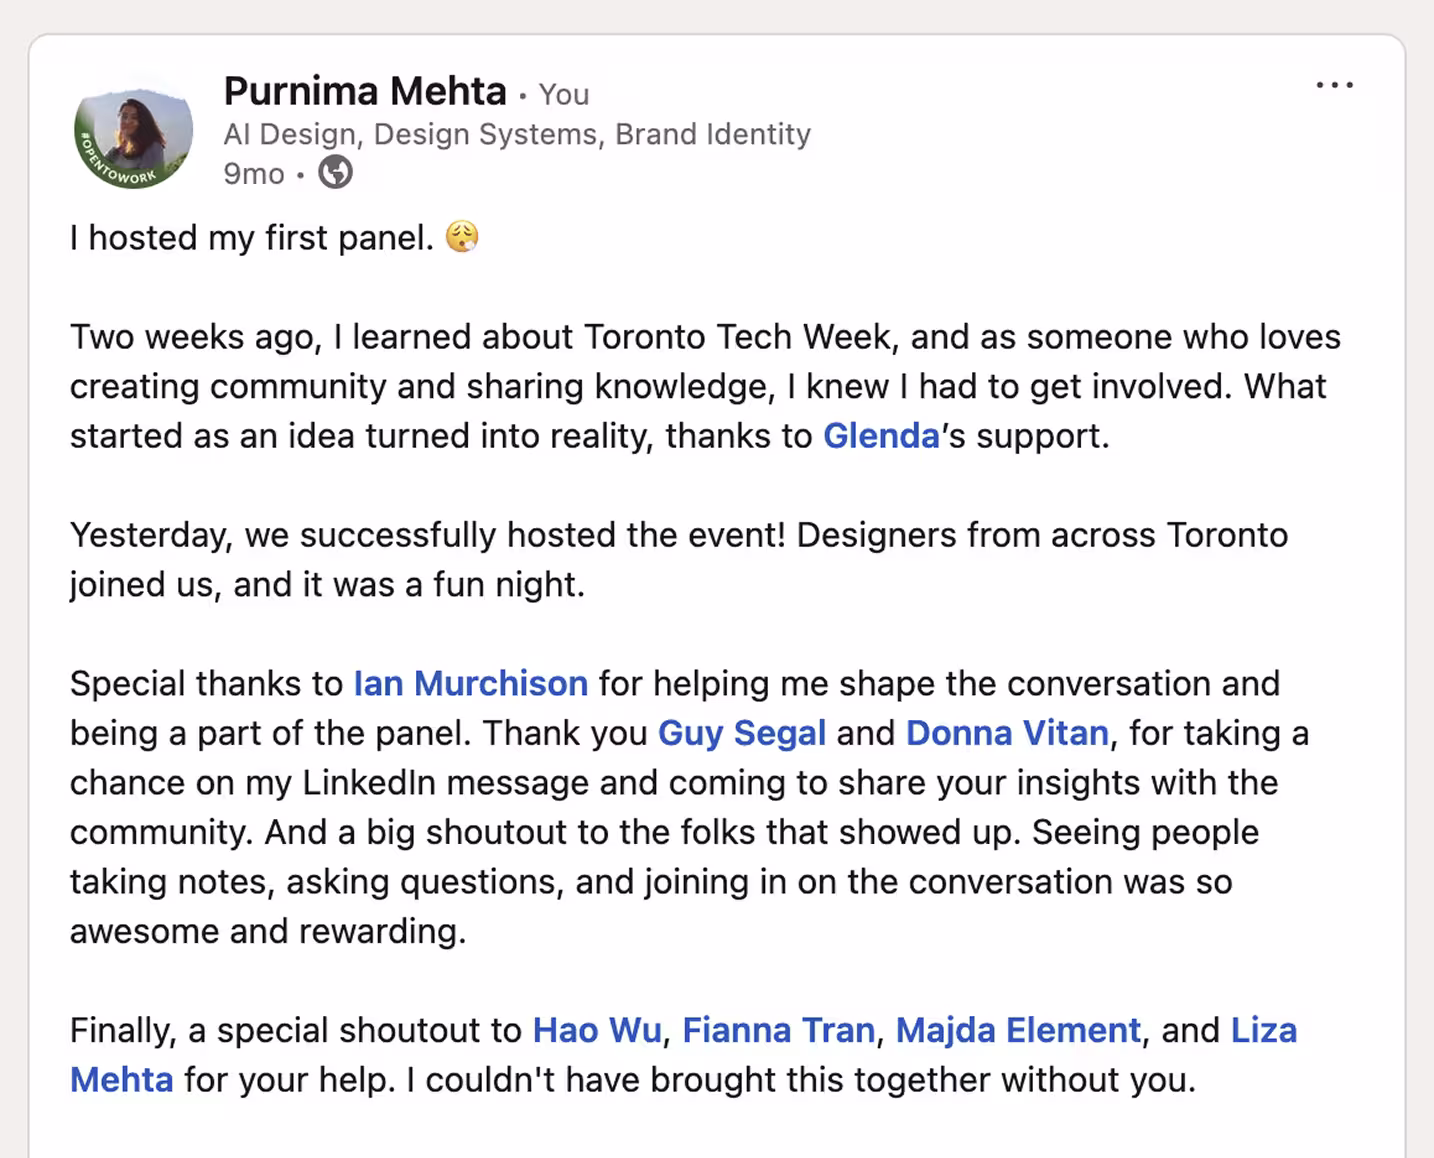The height and width of the screenshot is (1158, 1434).
Task: Open Guy Segal's tagged profile
Action: [x=742, y=734]
